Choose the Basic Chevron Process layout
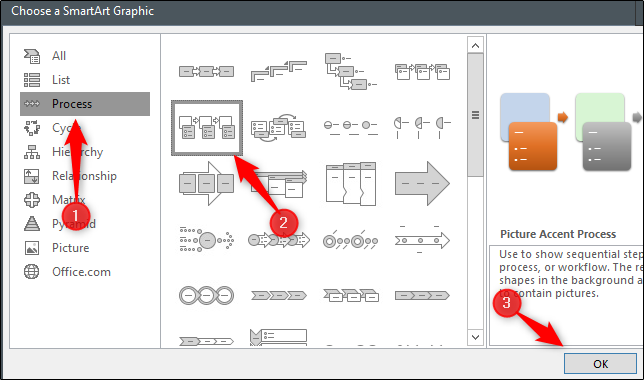 click(278, 295)
